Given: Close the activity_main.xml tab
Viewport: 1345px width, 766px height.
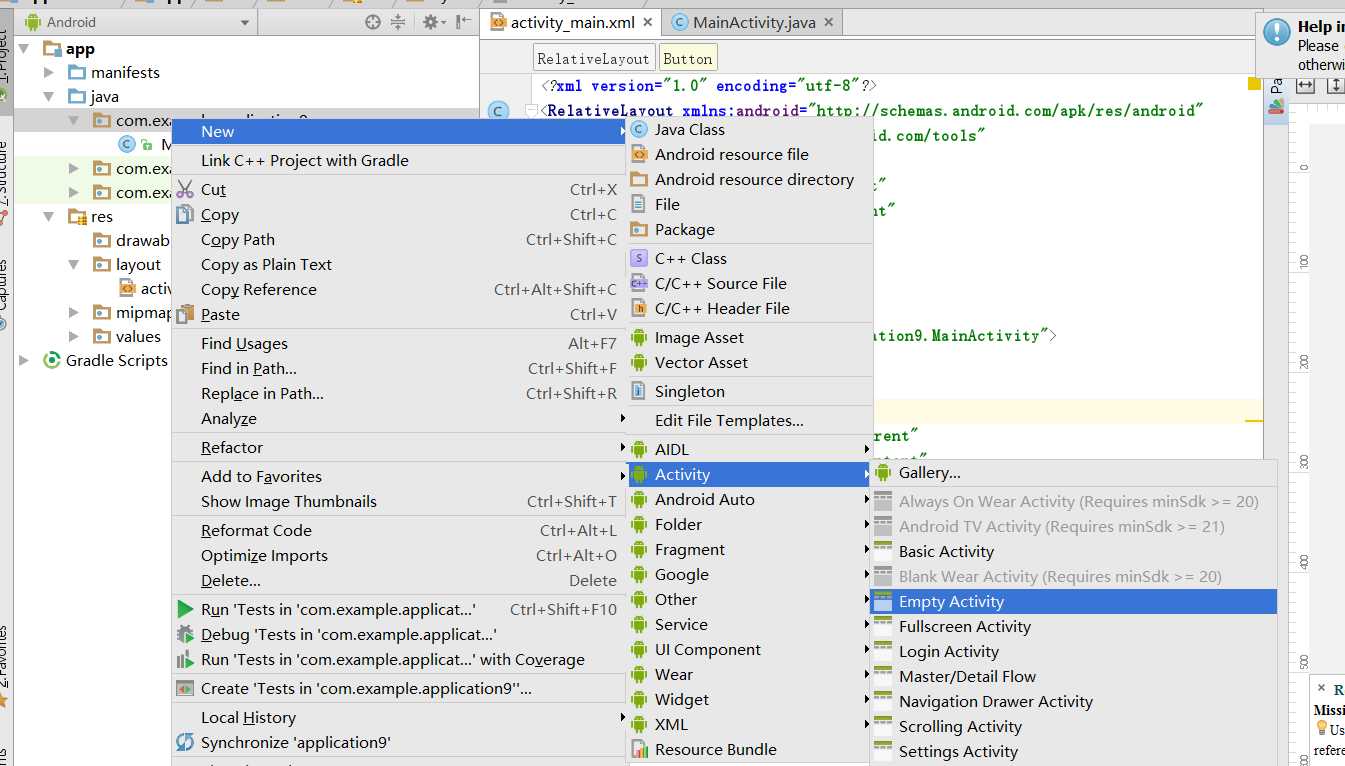Looking at the screenshot, I should pyautogui.click(x=647, y=22).
